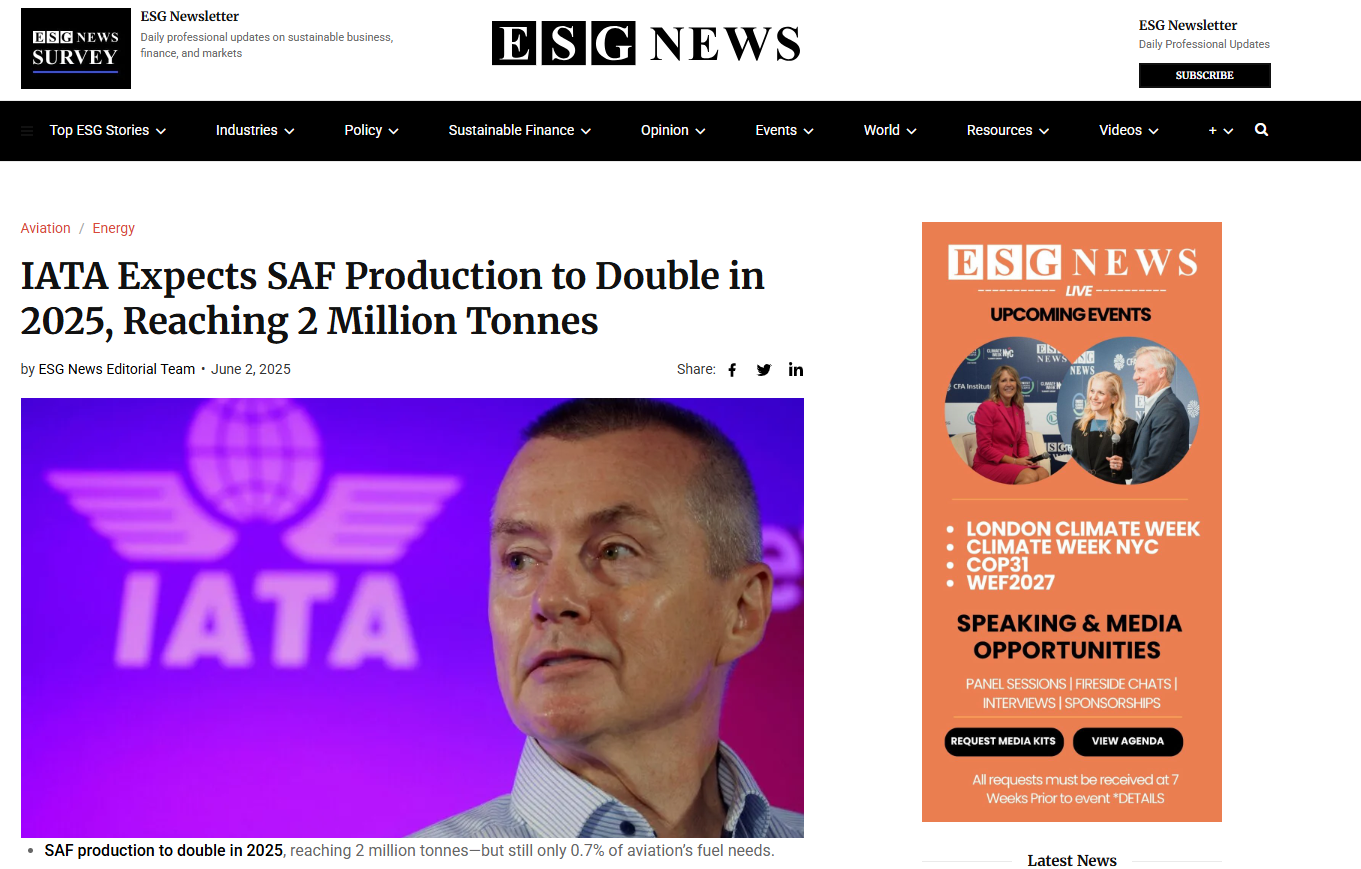Open the article's IATA featured image
1361x869 pixels.
412,618
